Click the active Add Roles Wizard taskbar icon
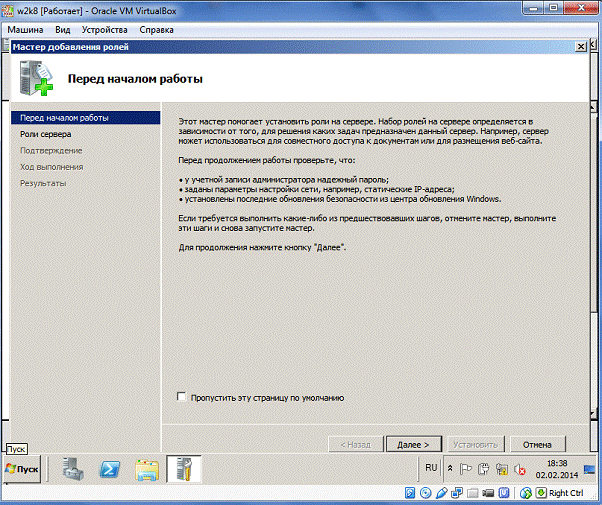Viewport: 602px width, 505px height. (x=184, y=469)
